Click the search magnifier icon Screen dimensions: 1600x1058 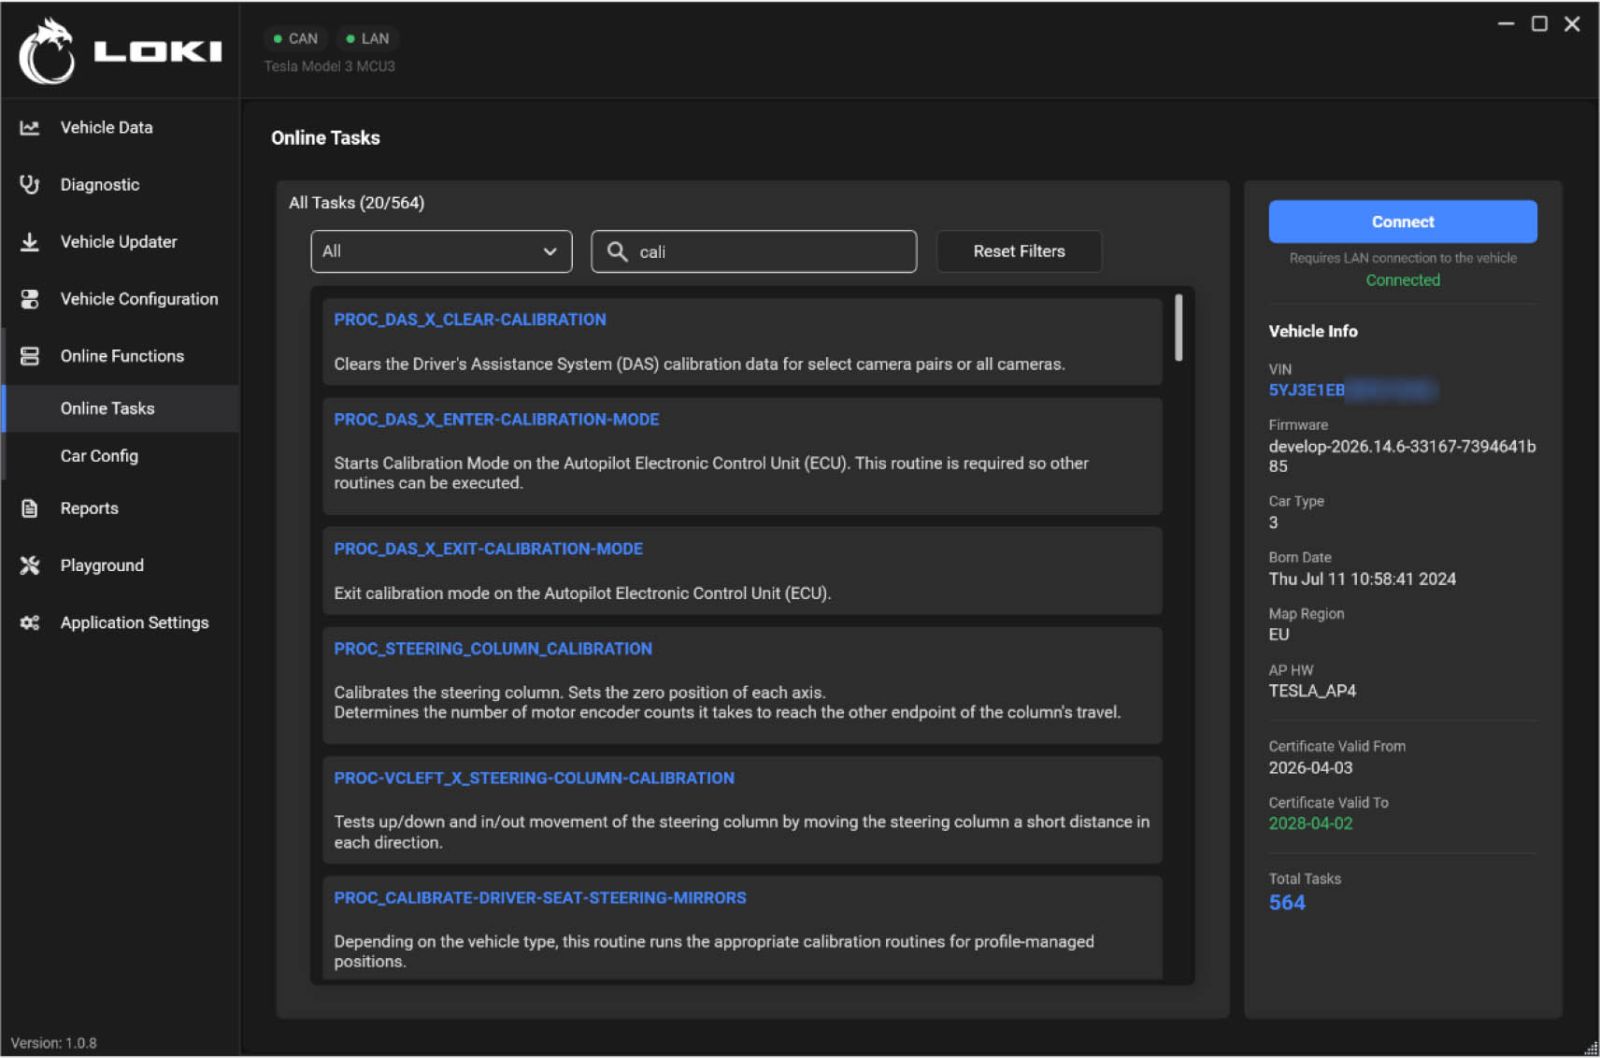[x=618, y=251]
